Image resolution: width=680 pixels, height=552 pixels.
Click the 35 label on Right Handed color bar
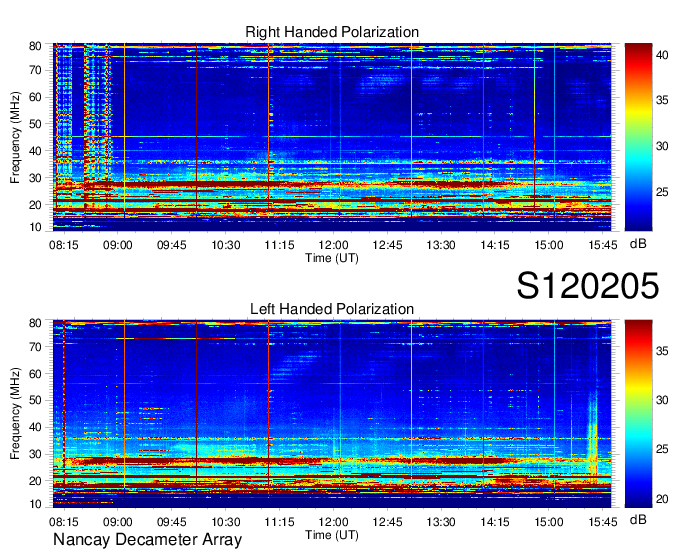(662, 100)
